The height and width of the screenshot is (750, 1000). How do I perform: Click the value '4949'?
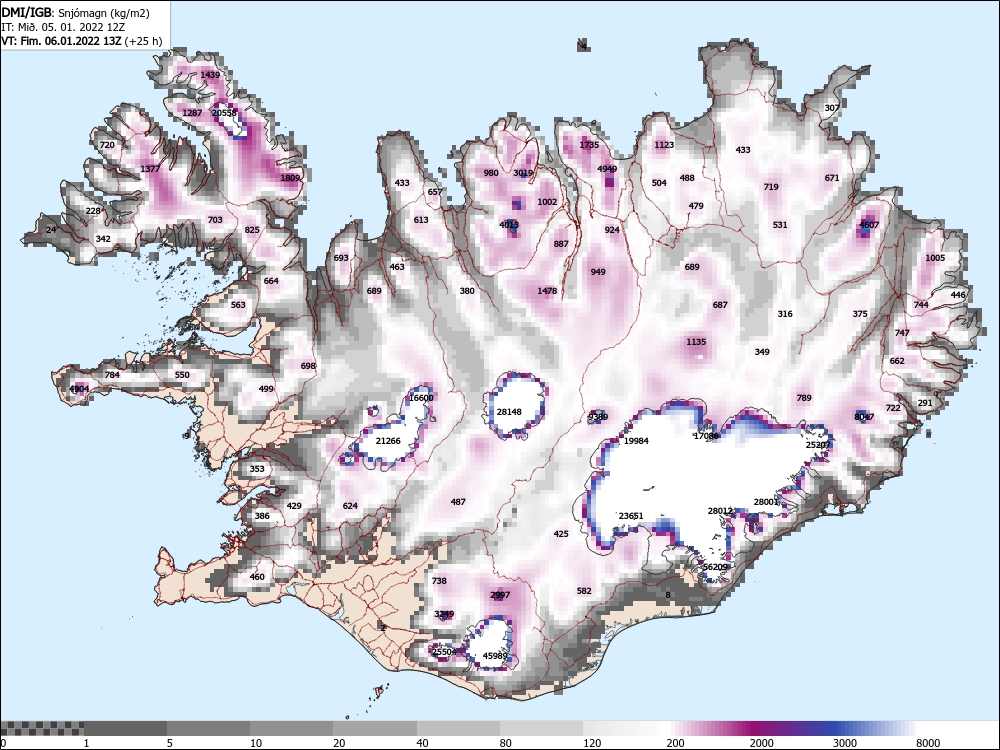[x=607, y=169]
